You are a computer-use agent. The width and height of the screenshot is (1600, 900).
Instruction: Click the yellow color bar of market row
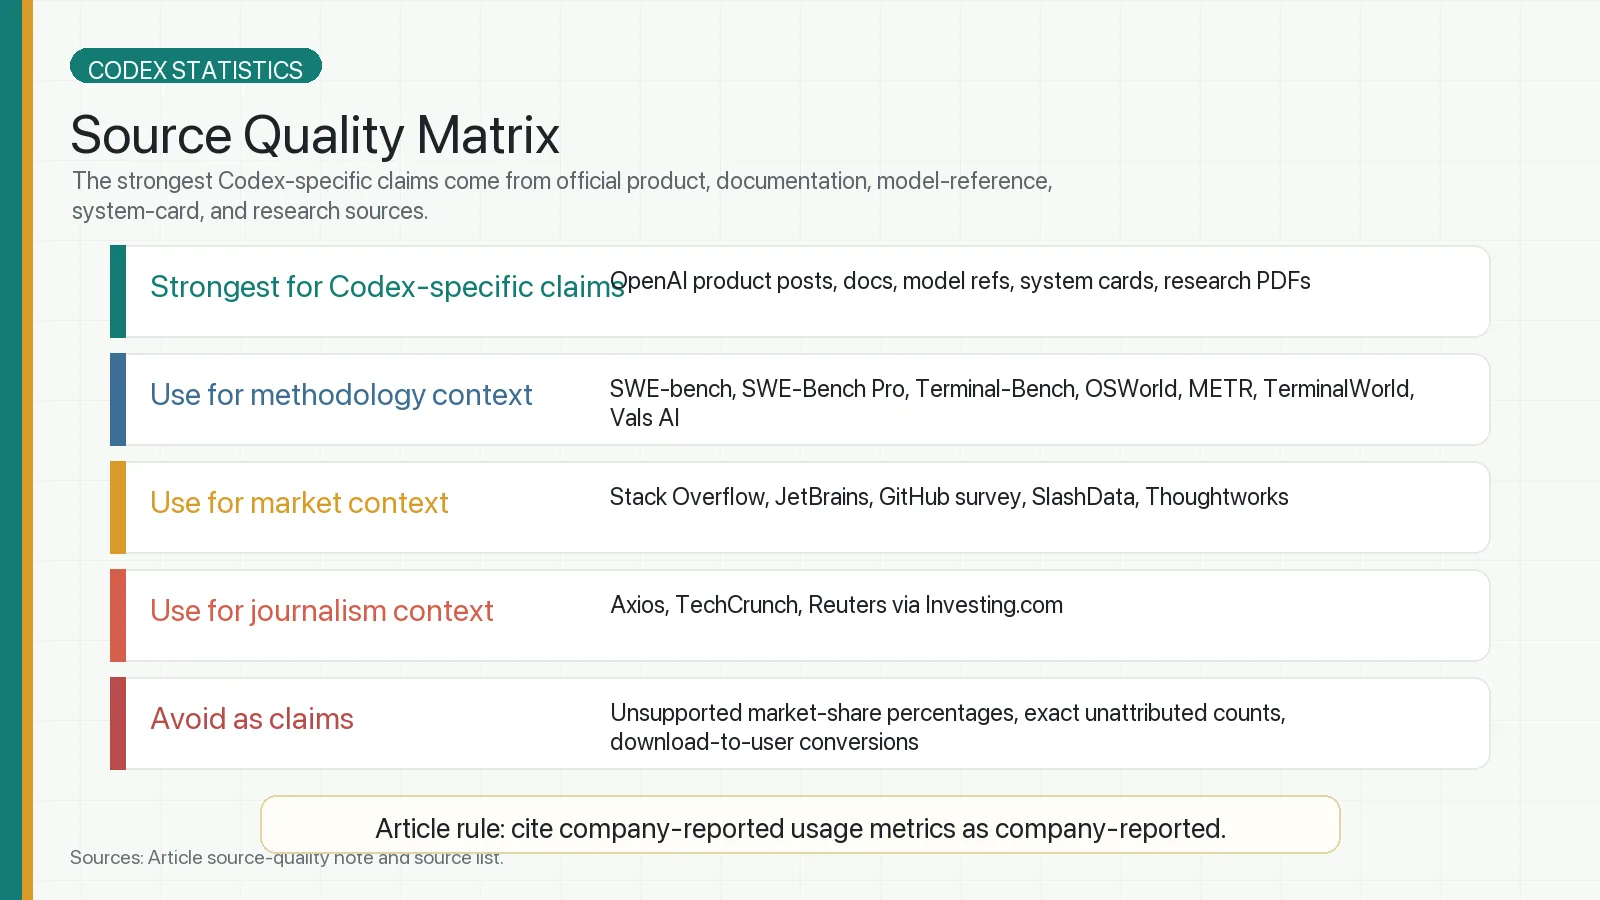click(118, 507)
